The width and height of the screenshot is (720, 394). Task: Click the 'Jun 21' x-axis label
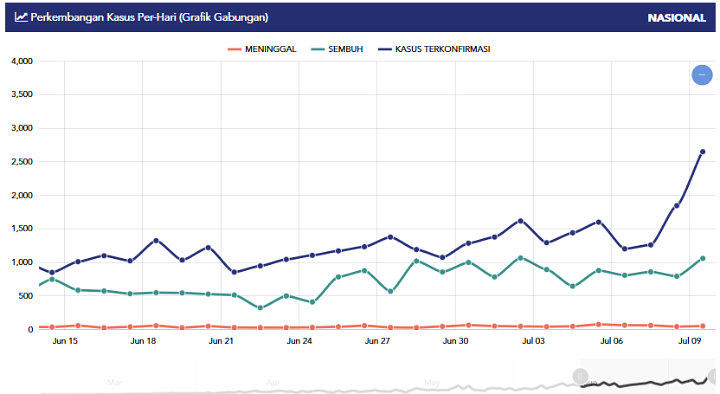[x=221, y=341]
